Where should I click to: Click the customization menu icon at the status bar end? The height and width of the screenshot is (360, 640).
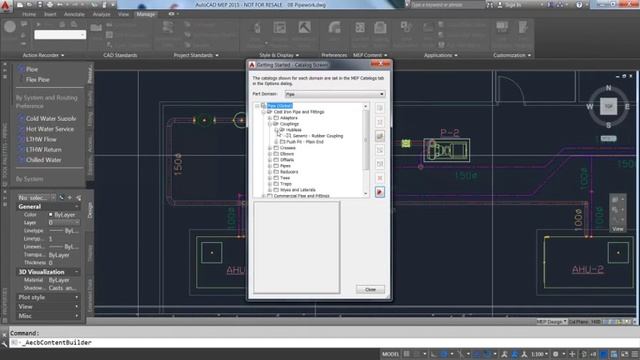pyautogui.click(x=634, y=354)
